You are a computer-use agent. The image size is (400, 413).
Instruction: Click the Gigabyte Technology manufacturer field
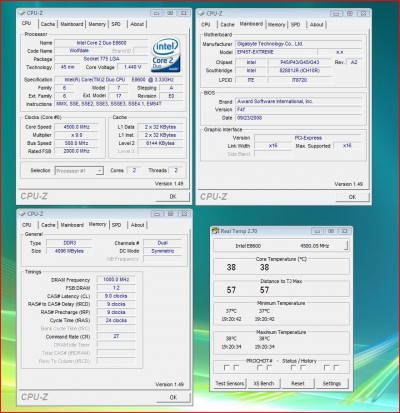pos(298,44)
